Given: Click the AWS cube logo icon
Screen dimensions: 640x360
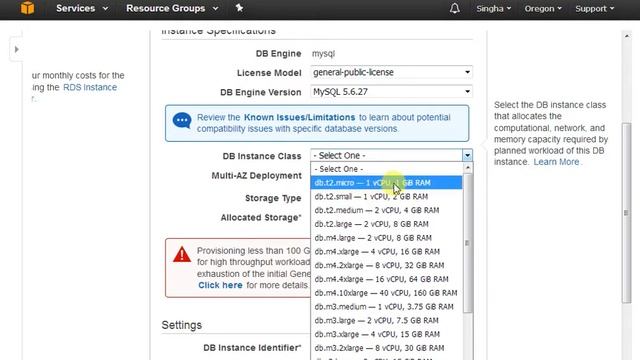Looking at the screenshot, I should 27,7.
